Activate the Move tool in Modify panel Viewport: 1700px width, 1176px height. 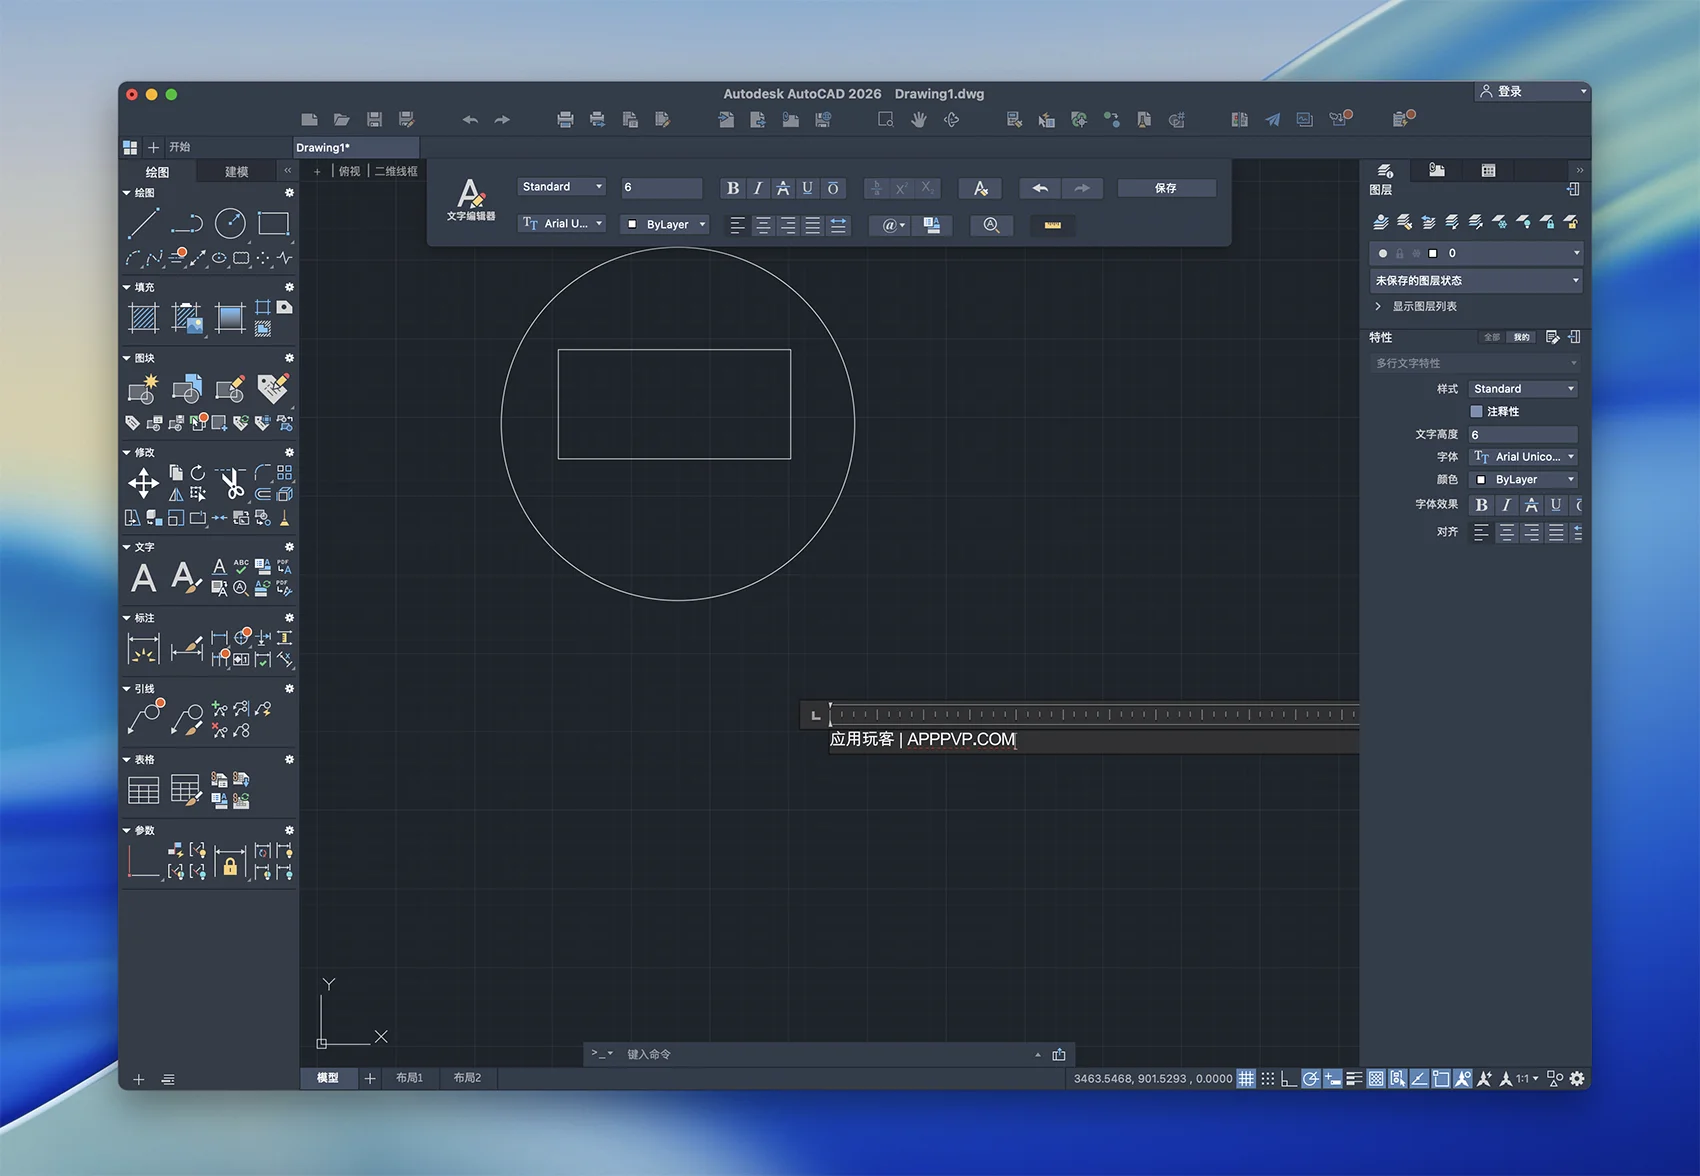coord(143,484)
